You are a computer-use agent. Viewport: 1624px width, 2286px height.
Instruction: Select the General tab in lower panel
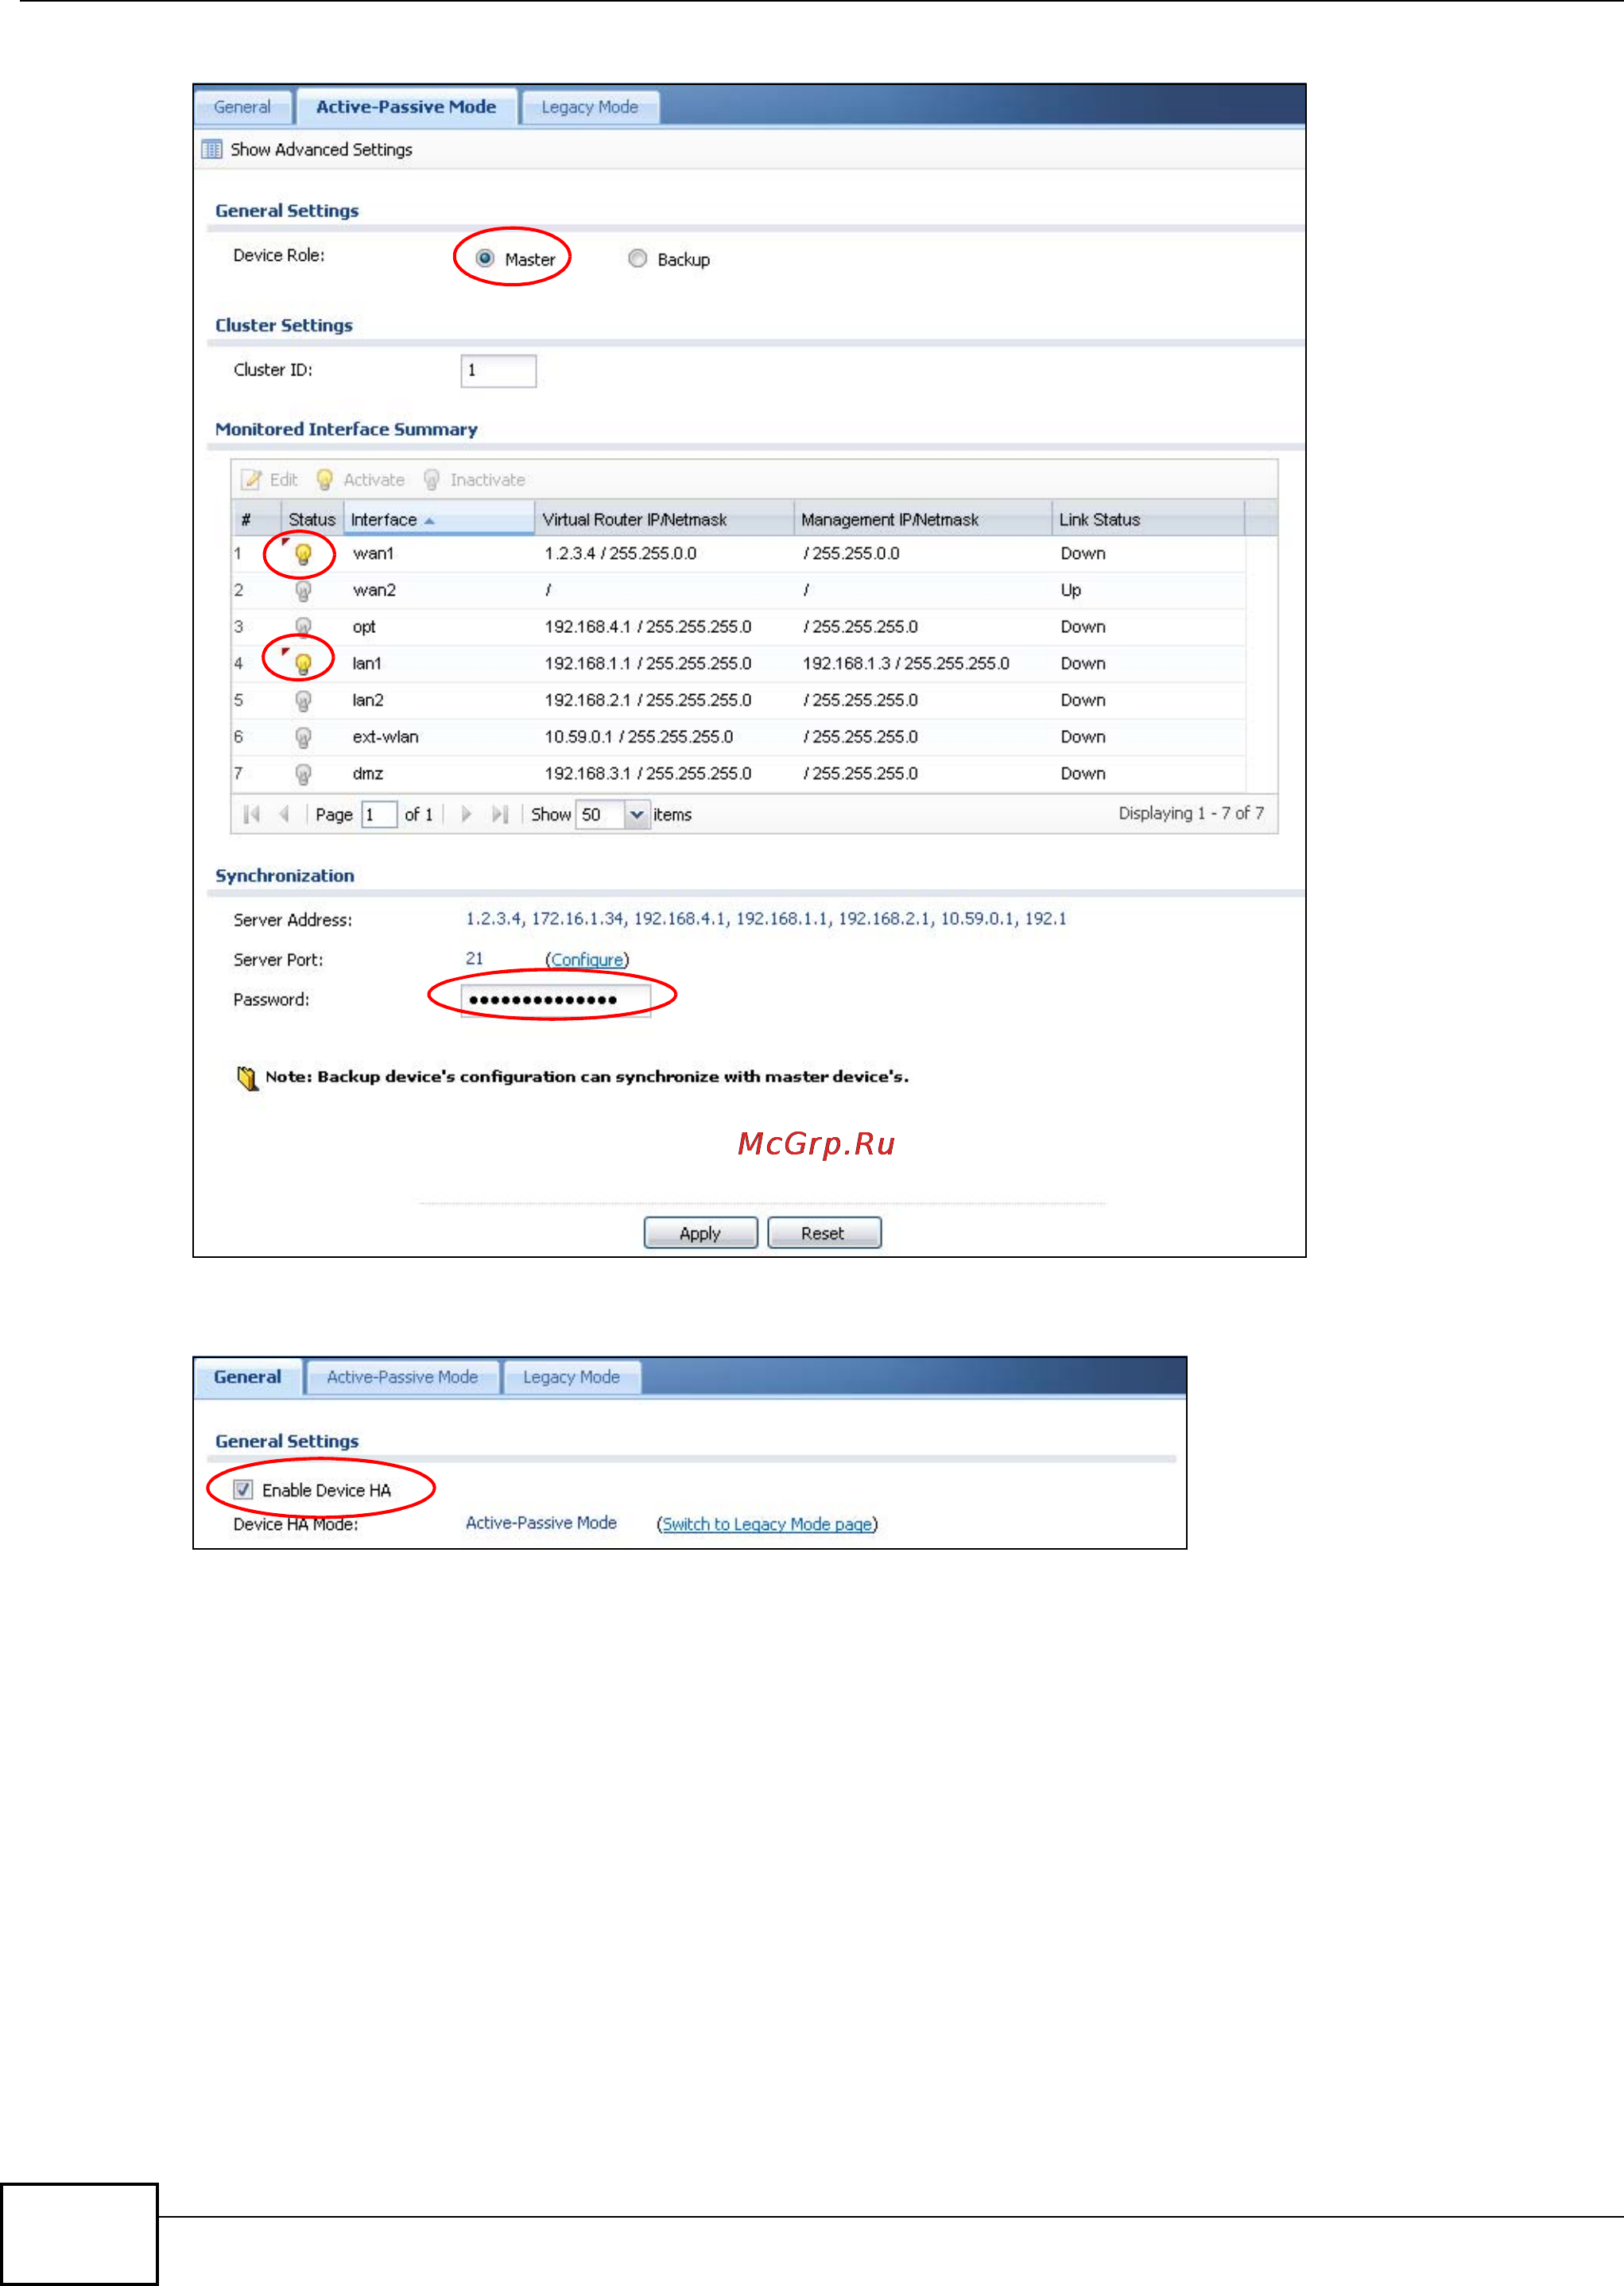pyautogui.click(x=248, y=1377)
